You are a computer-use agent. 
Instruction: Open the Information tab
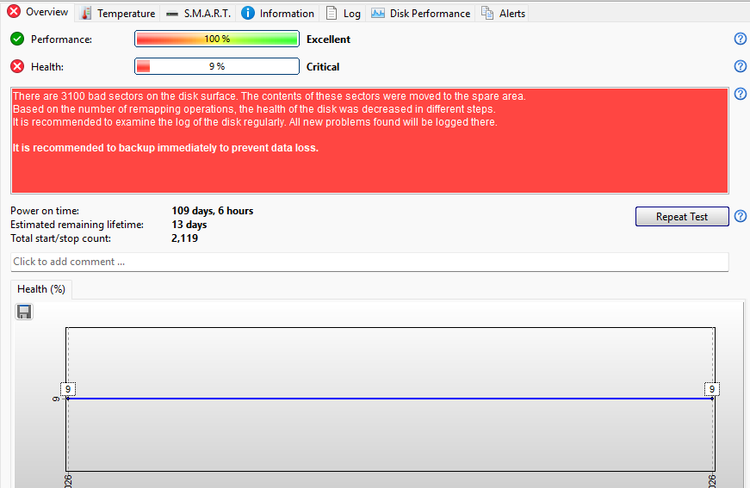[x=278, y=13]
